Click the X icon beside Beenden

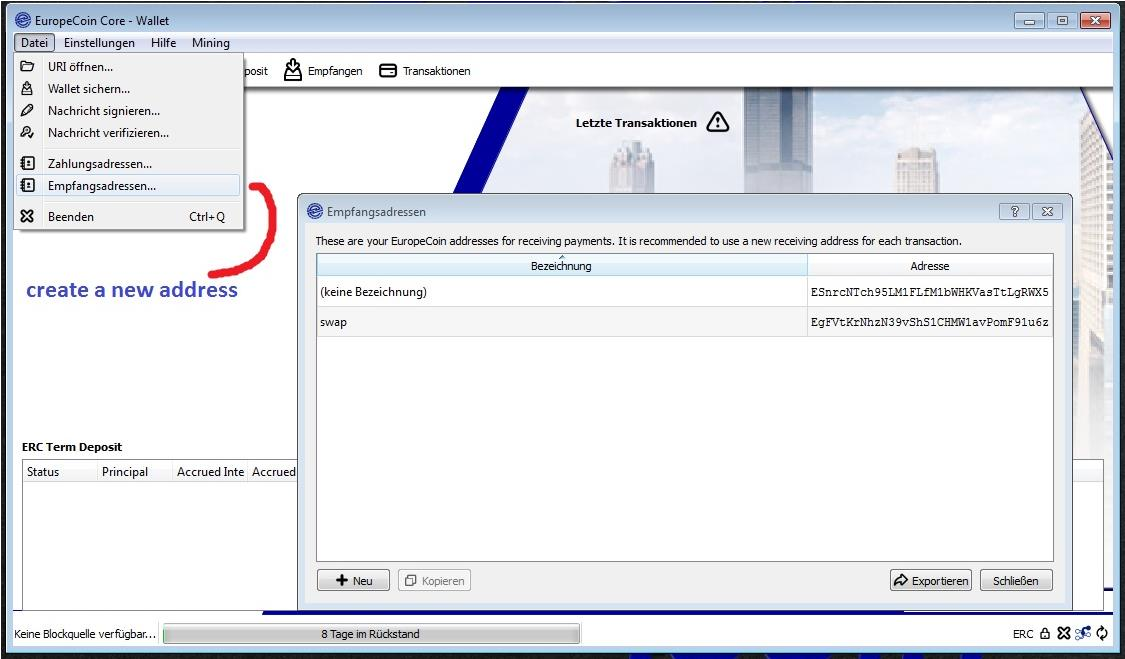27,216
